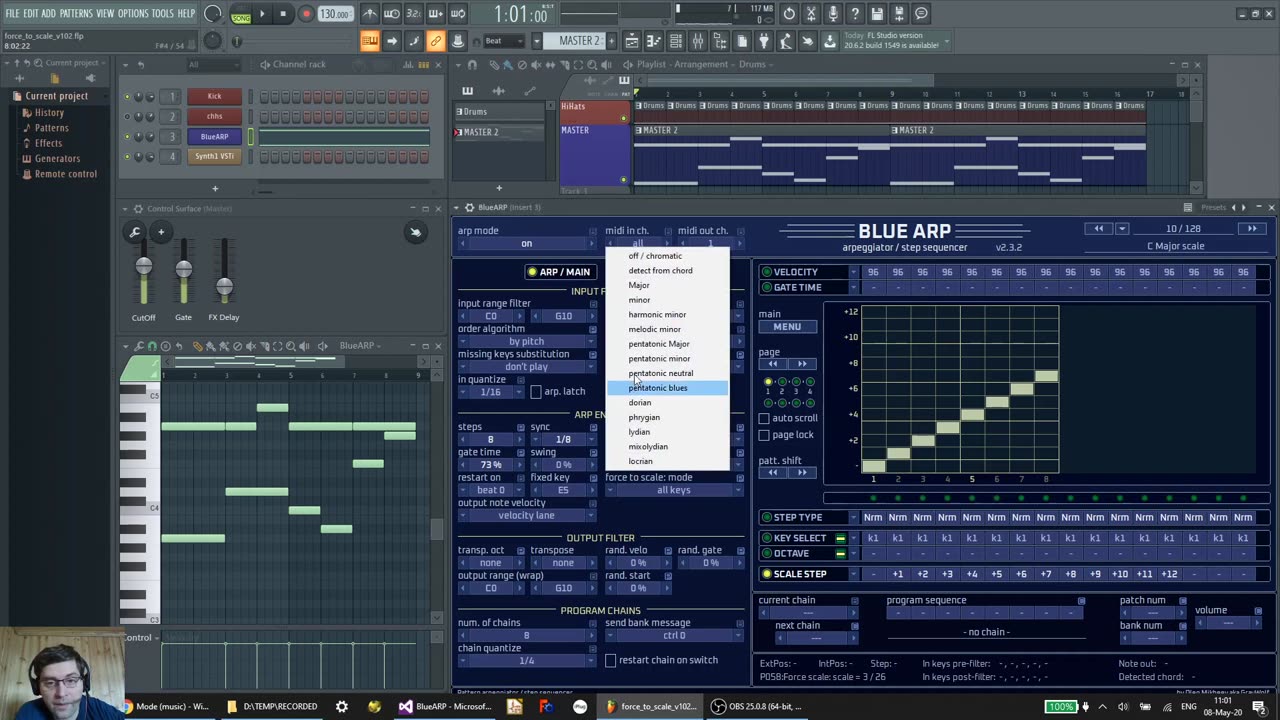Screen dimensions: 1280x720
Task: Expand History in the browser
Action: point(48,113)
